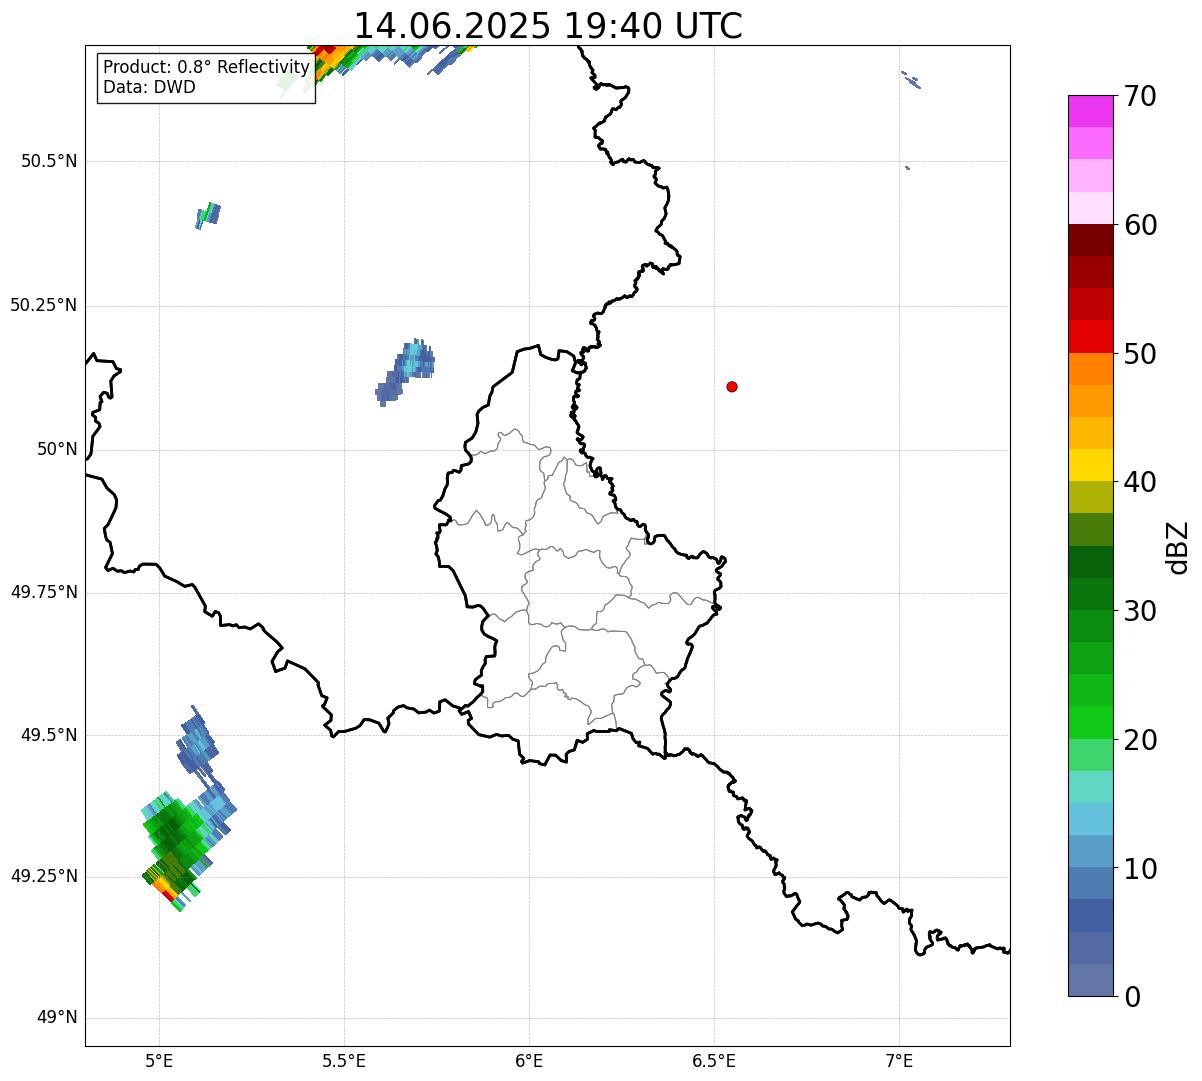This screenshot has height=1081, width=1202.
Task: Click the 50.25°N latitude label
Action: [44, 305]
